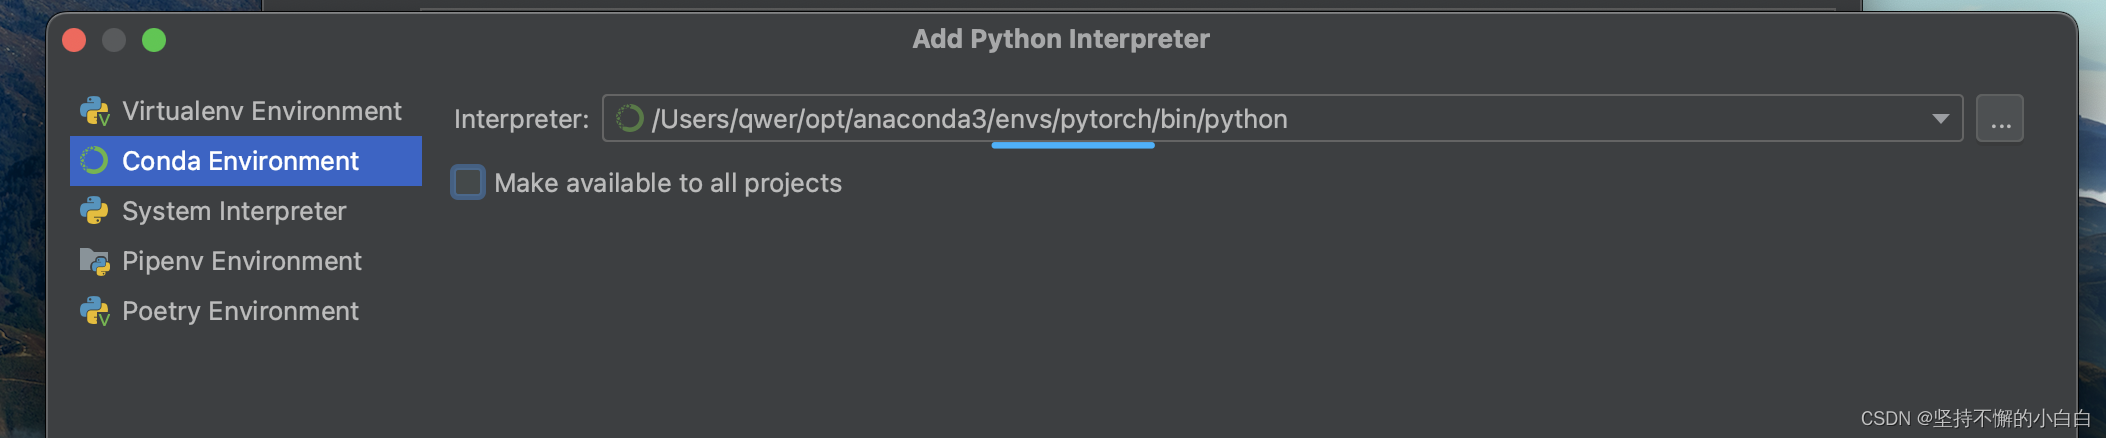Browse for an interpreter with the ellipsis button
This screenshot has width=2106, height=438.
[2000, 119]
